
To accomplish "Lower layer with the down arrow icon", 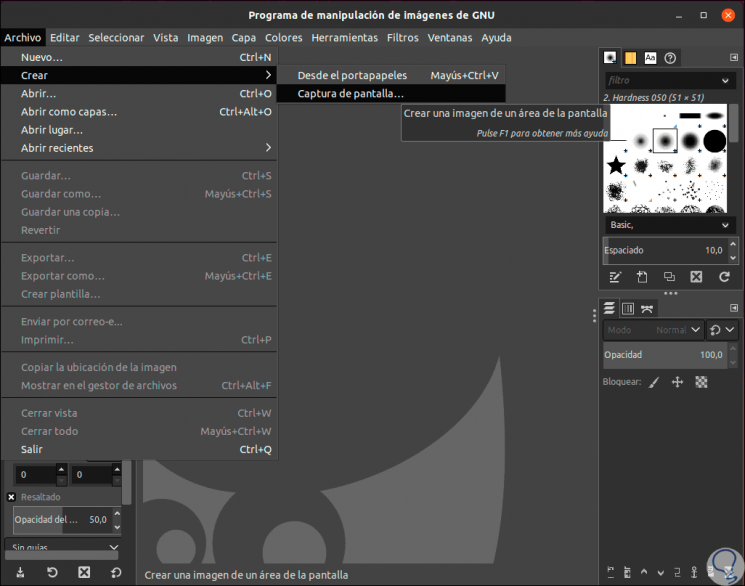I will point(660,573).
